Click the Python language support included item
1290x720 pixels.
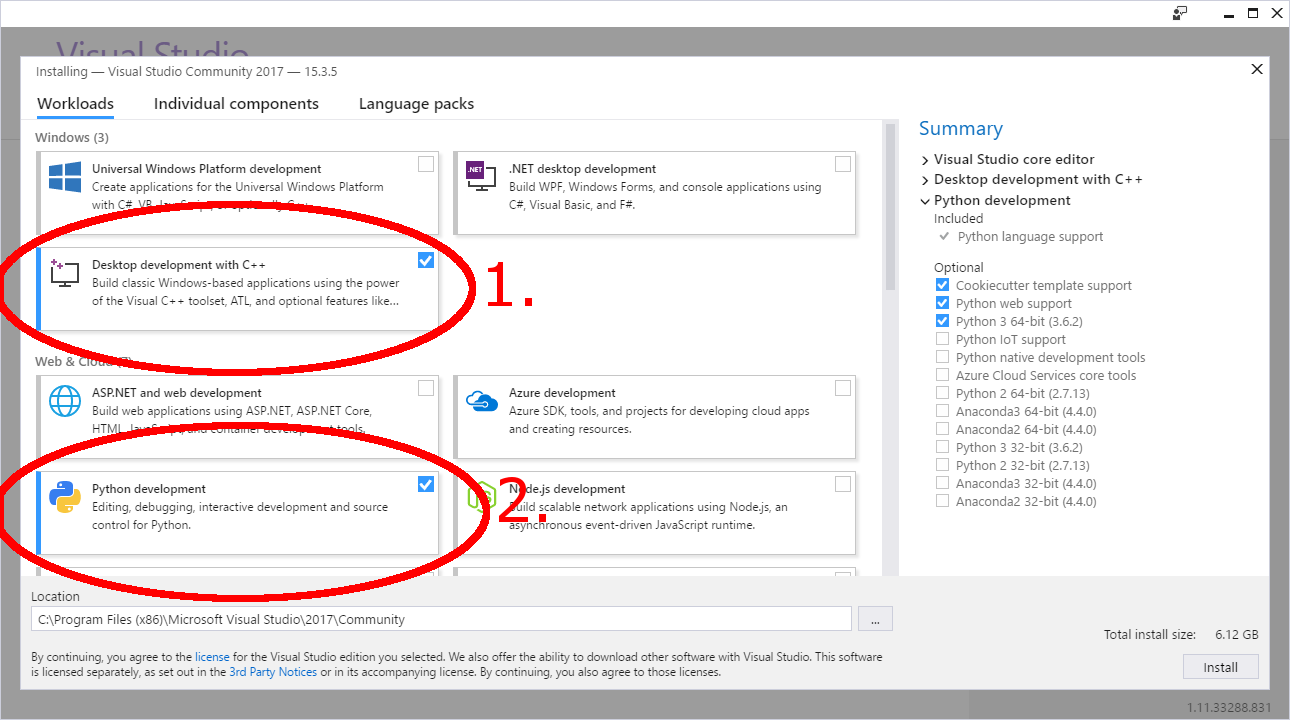pos(1030,237)
